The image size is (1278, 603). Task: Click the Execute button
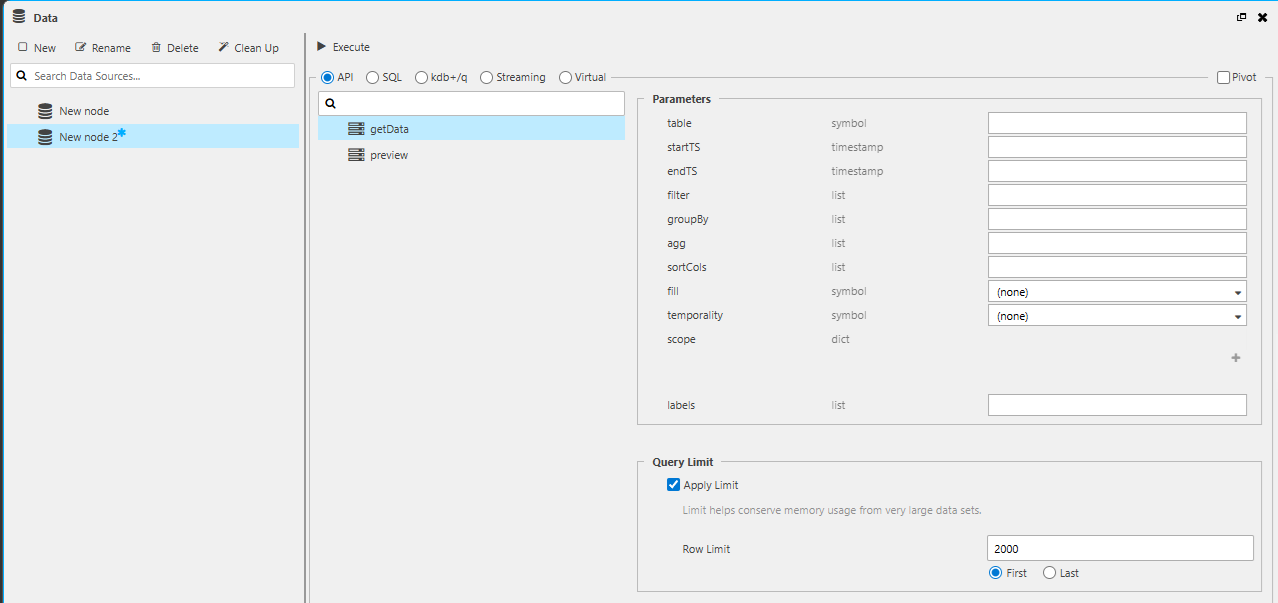343,47
